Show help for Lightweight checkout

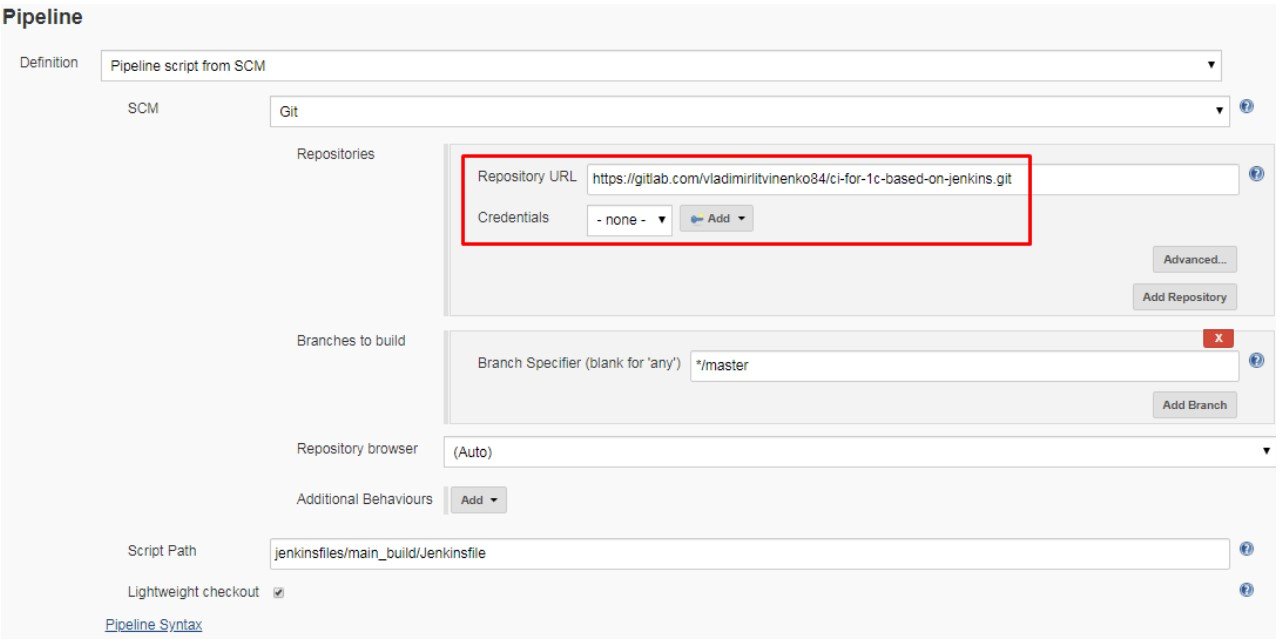click(x=1246, y=590)
